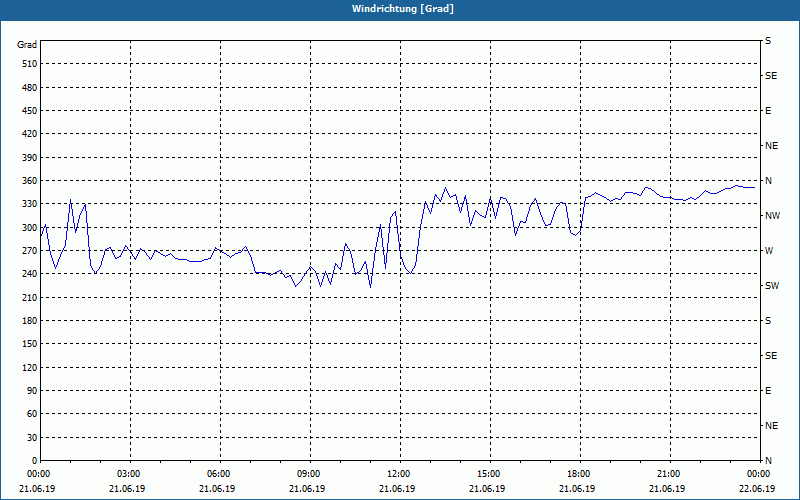Click the 15:00 time label
The width and height of the screenshot is (800, 500).
point(488,474)
